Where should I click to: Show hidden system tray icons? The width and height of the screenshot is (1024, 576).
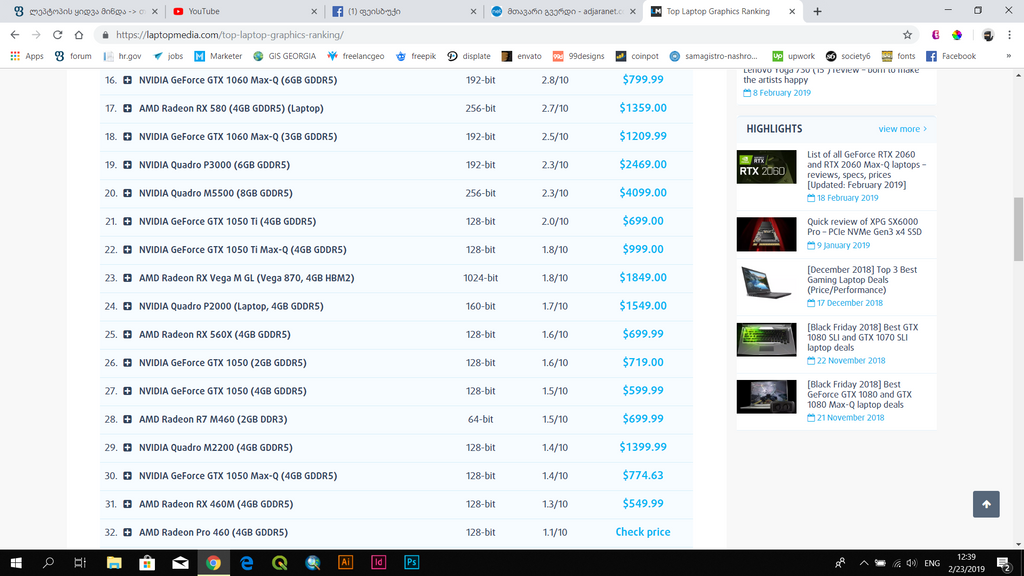[x=863, y=563]
